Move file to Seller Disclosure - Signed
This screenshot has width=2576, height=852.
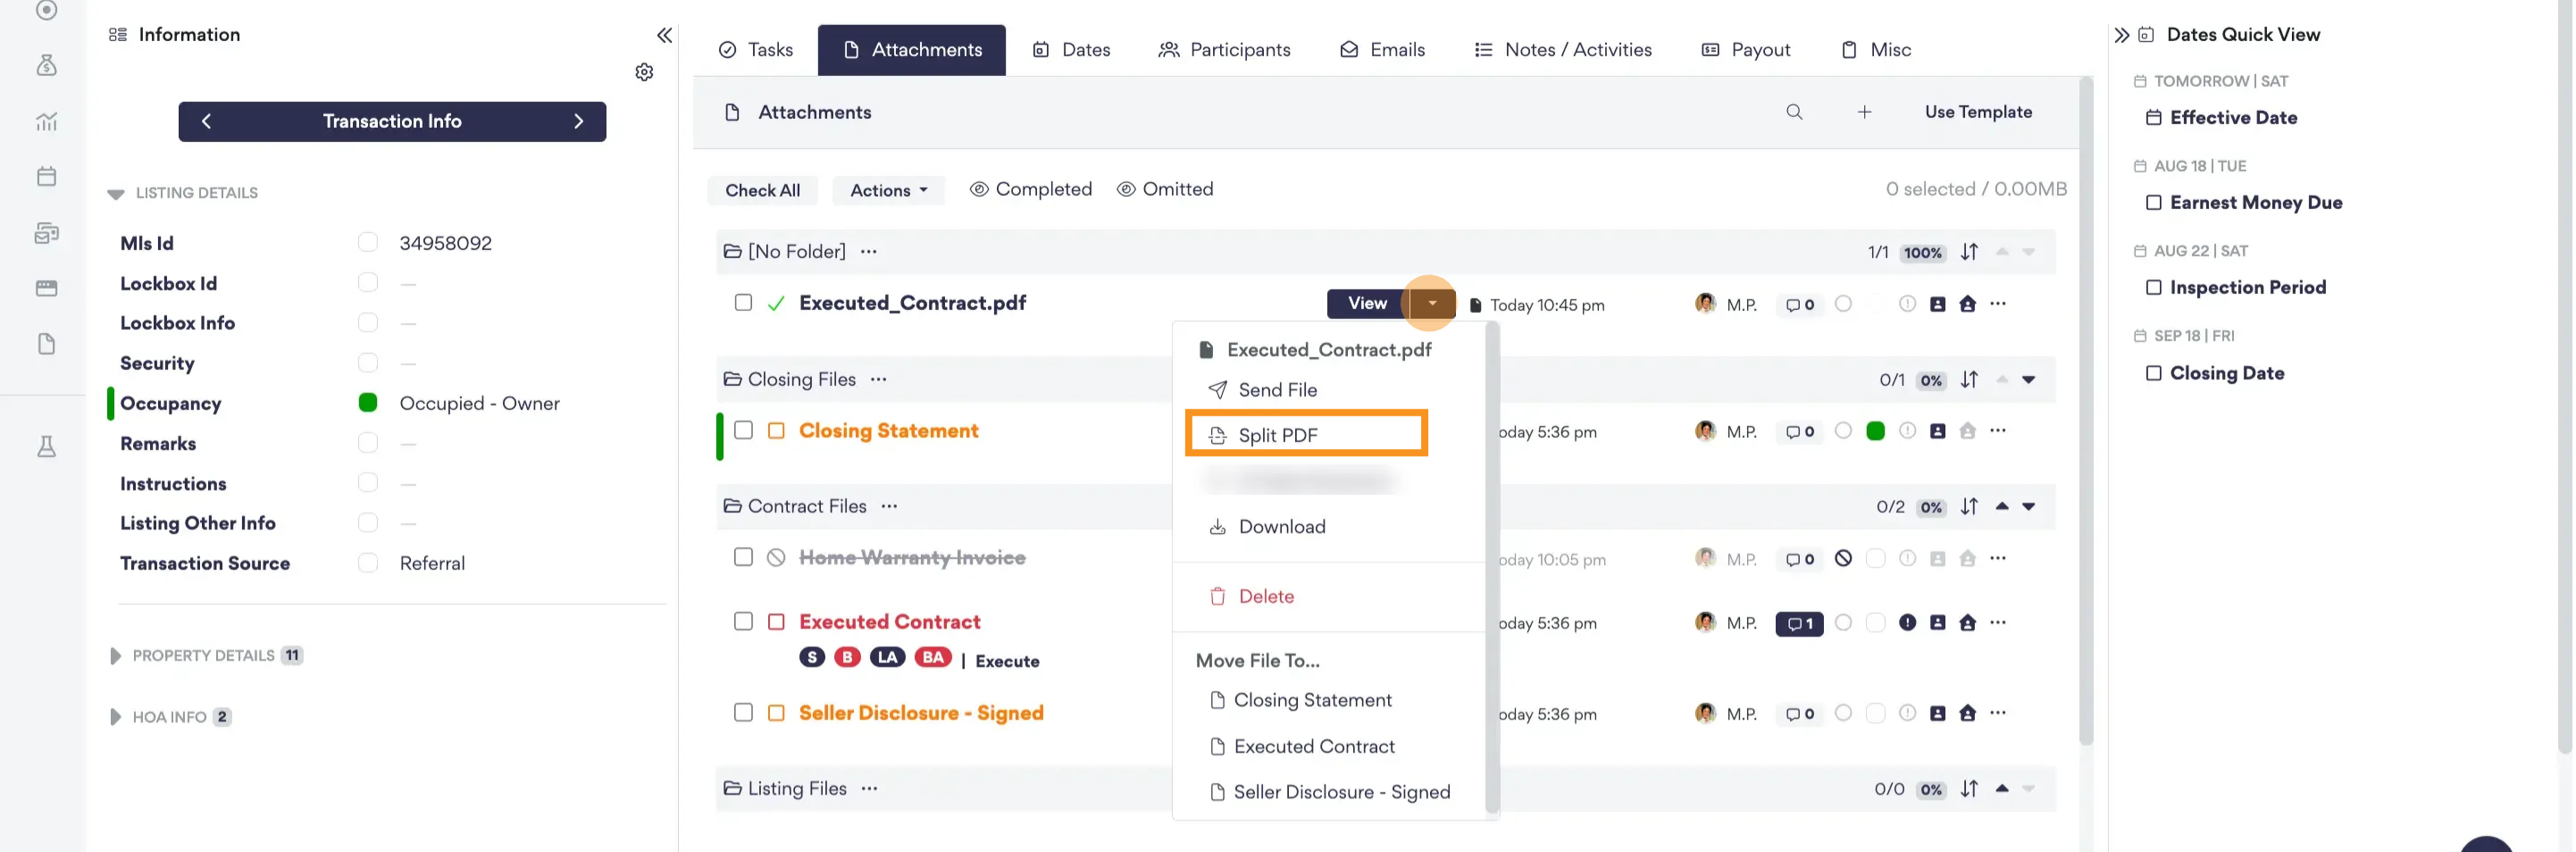[1329, 792]
